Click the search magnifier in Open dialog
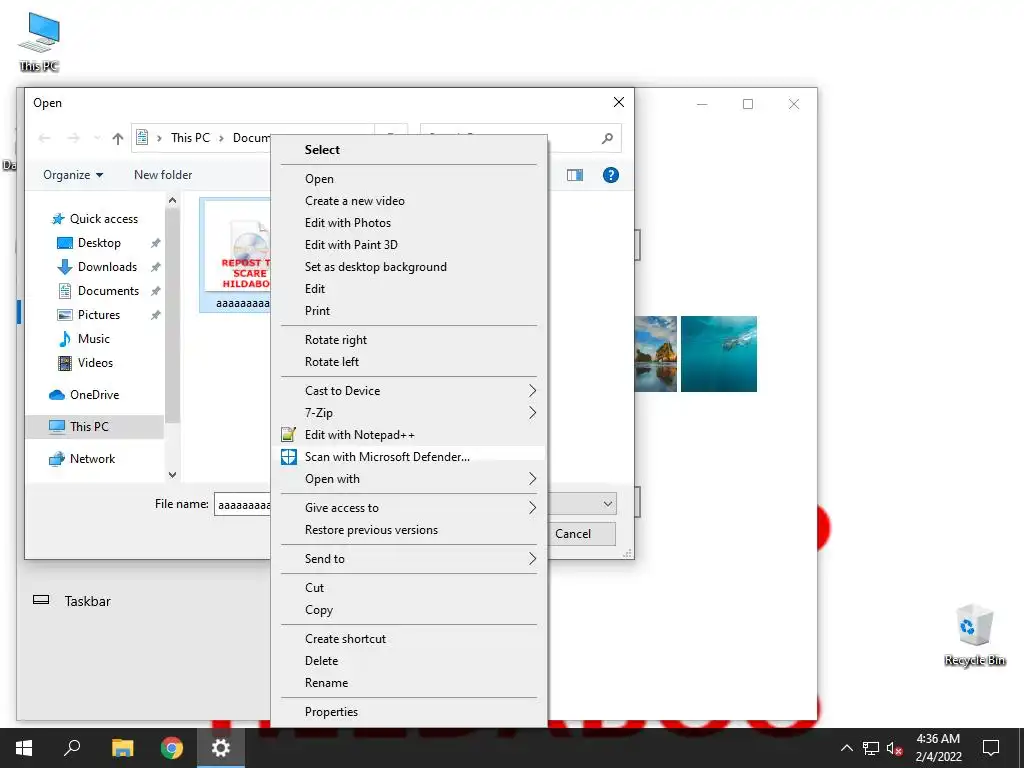Screen dimensions: 1024x768 coord(607,138)
